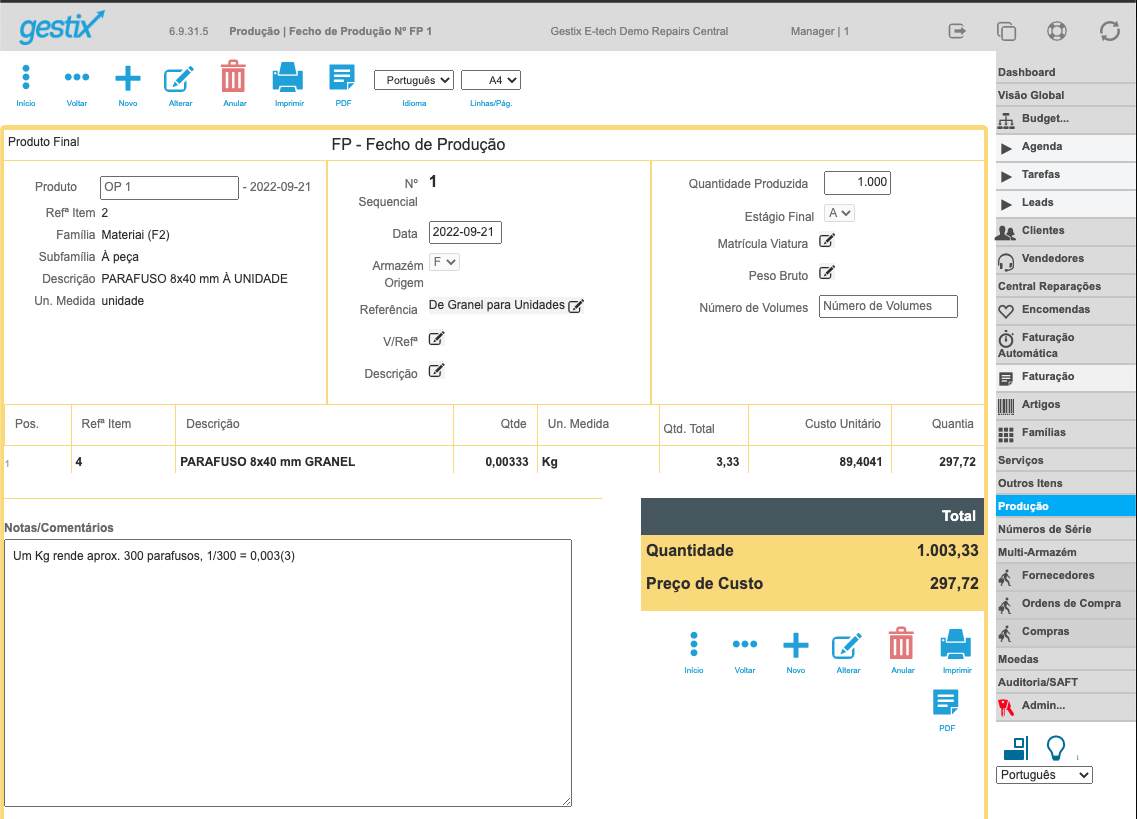Click the computer icon above sidebar language selector
Viewport: 1137px width, 819px height.
coord(1016,749)
